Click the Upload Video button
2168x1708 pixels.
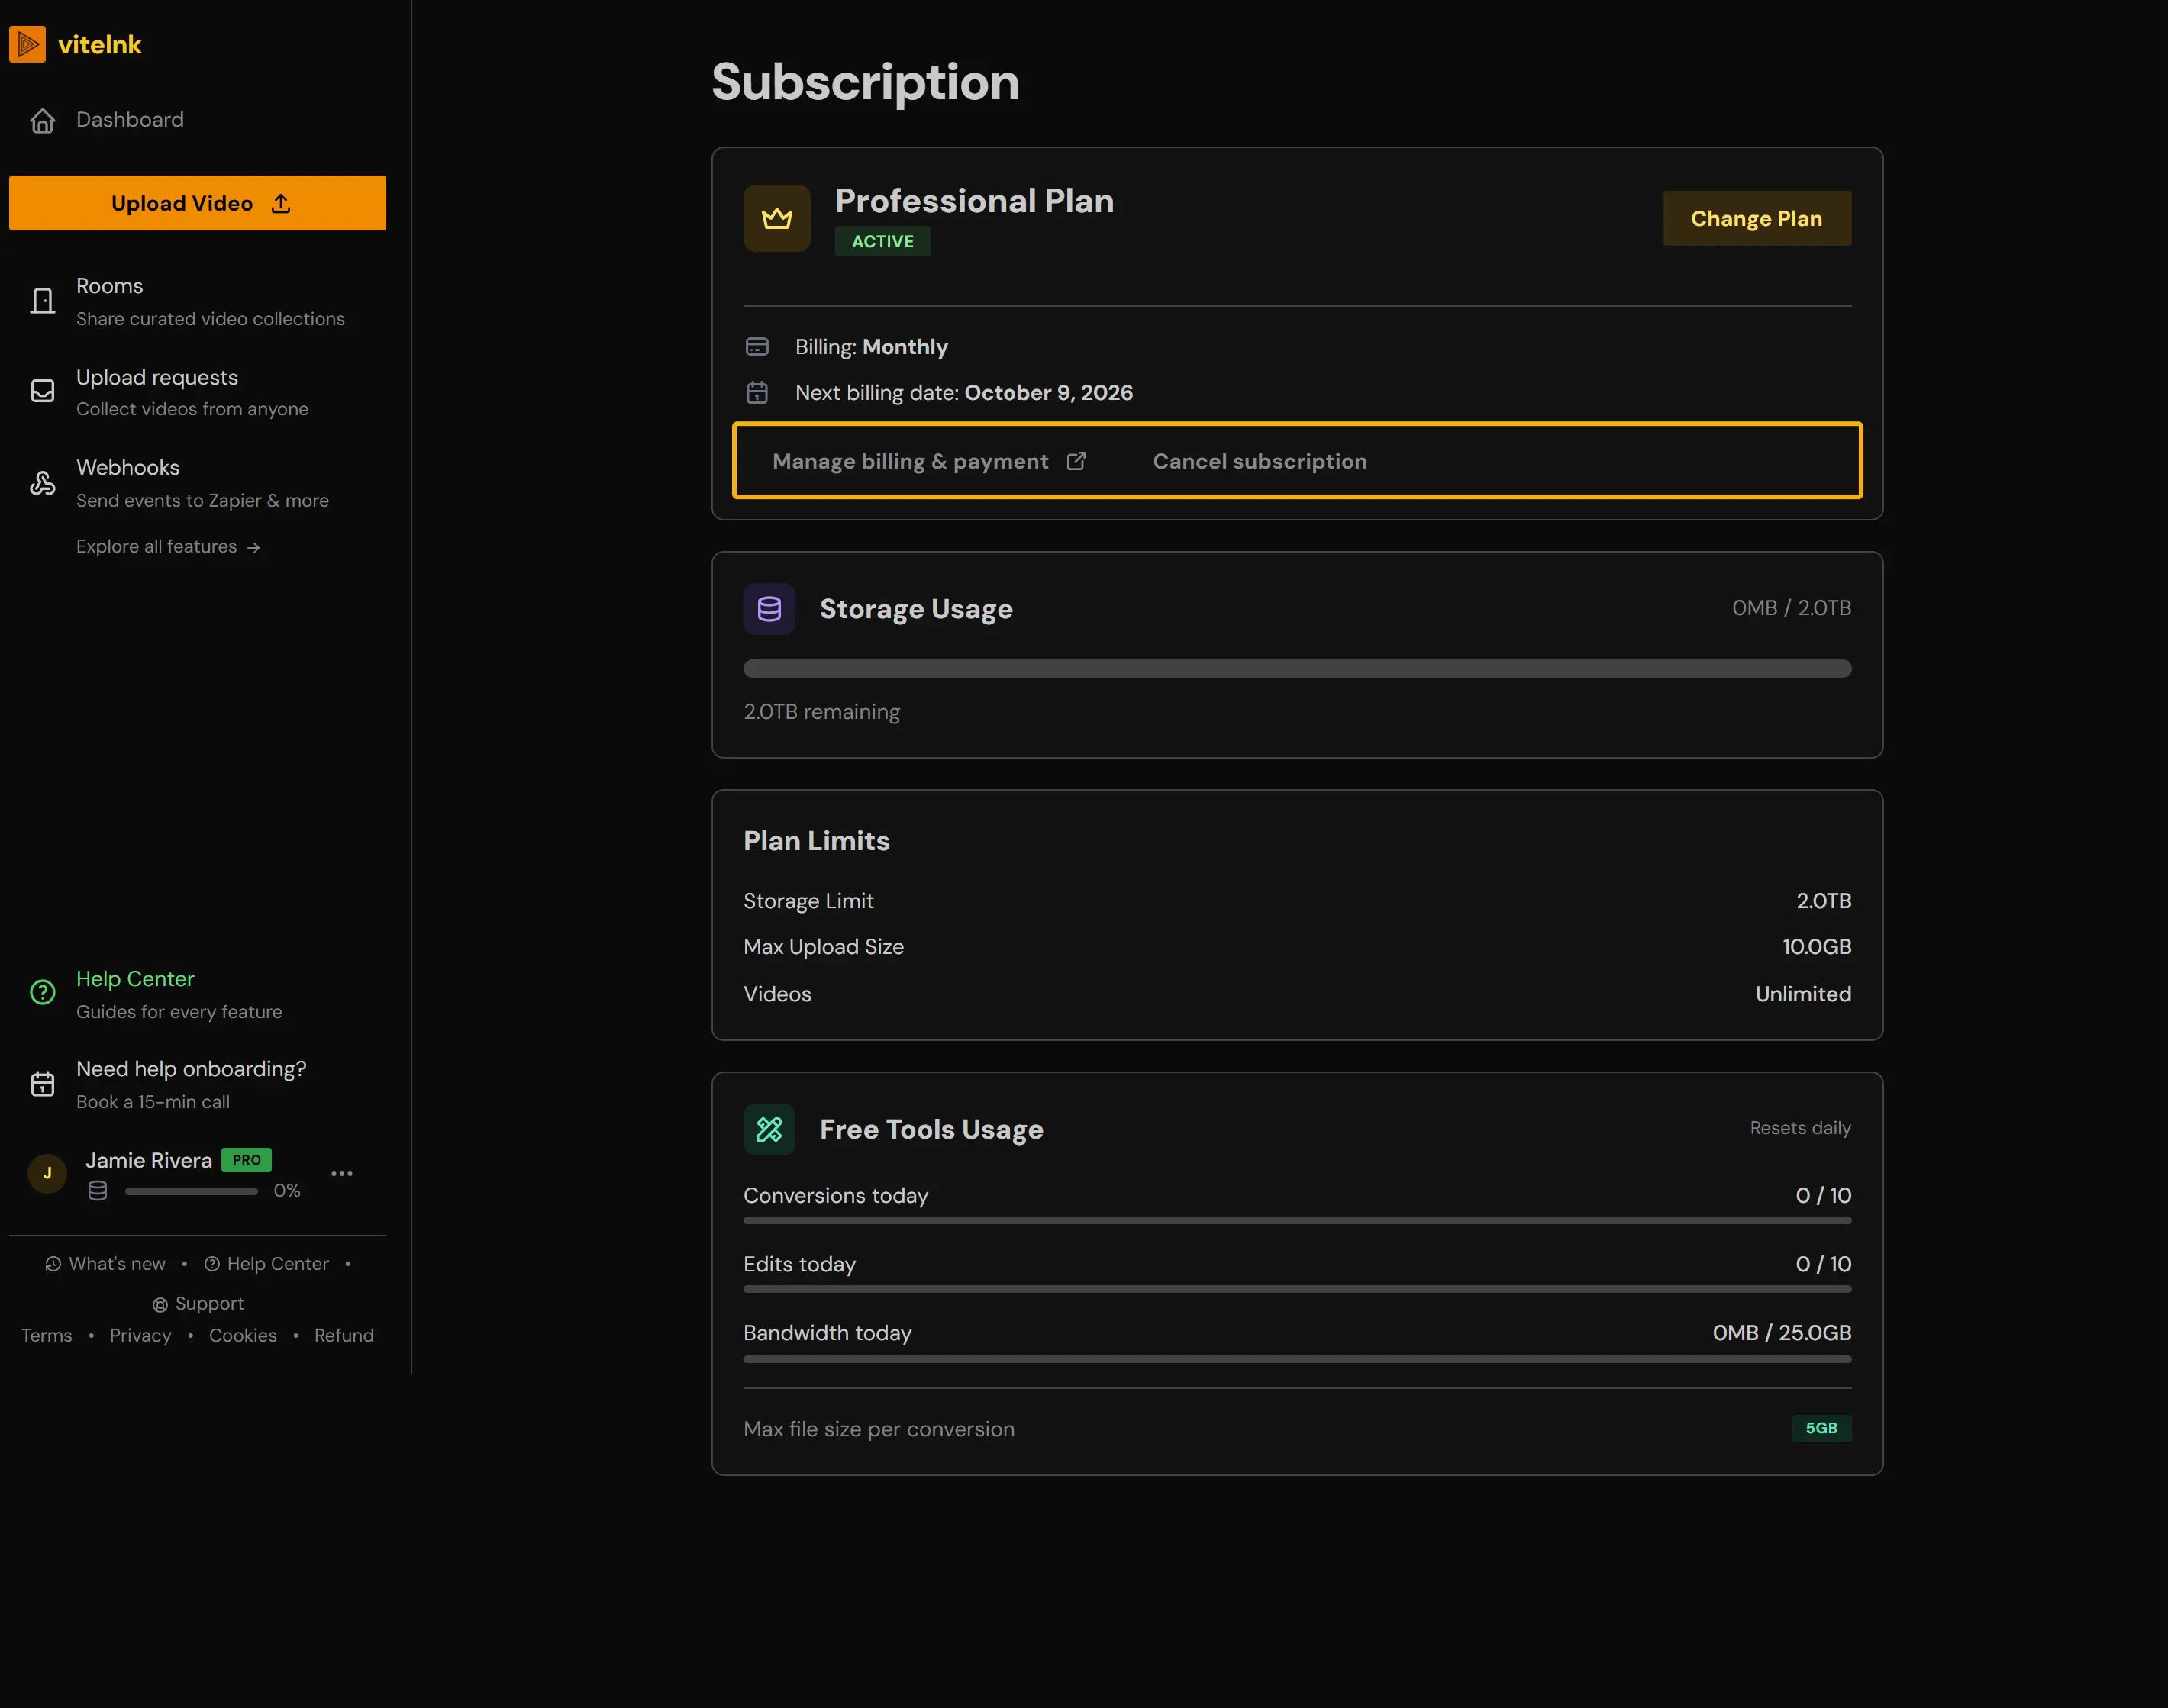pos(197,203)
